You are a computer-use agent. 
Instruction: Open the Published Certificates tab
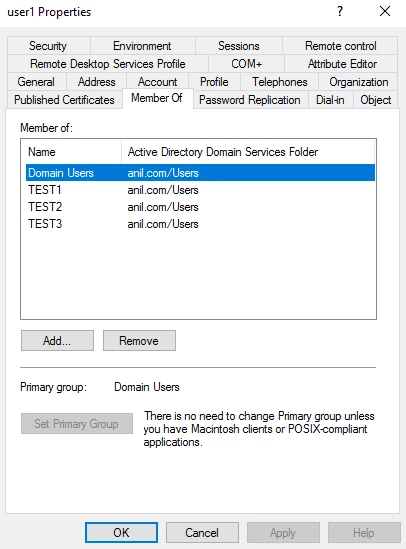click(64, 100)
